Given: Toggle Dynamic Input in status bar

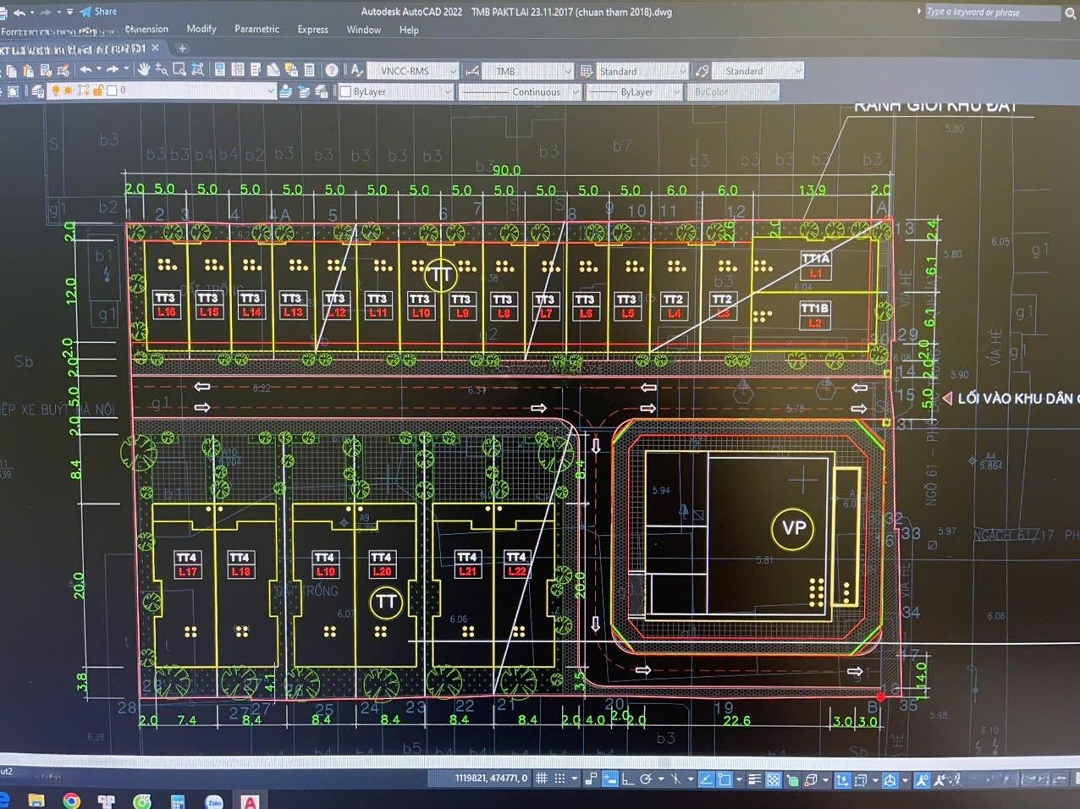Looking at the screenshot, I should pyautogui.click(x=610, y=779).
